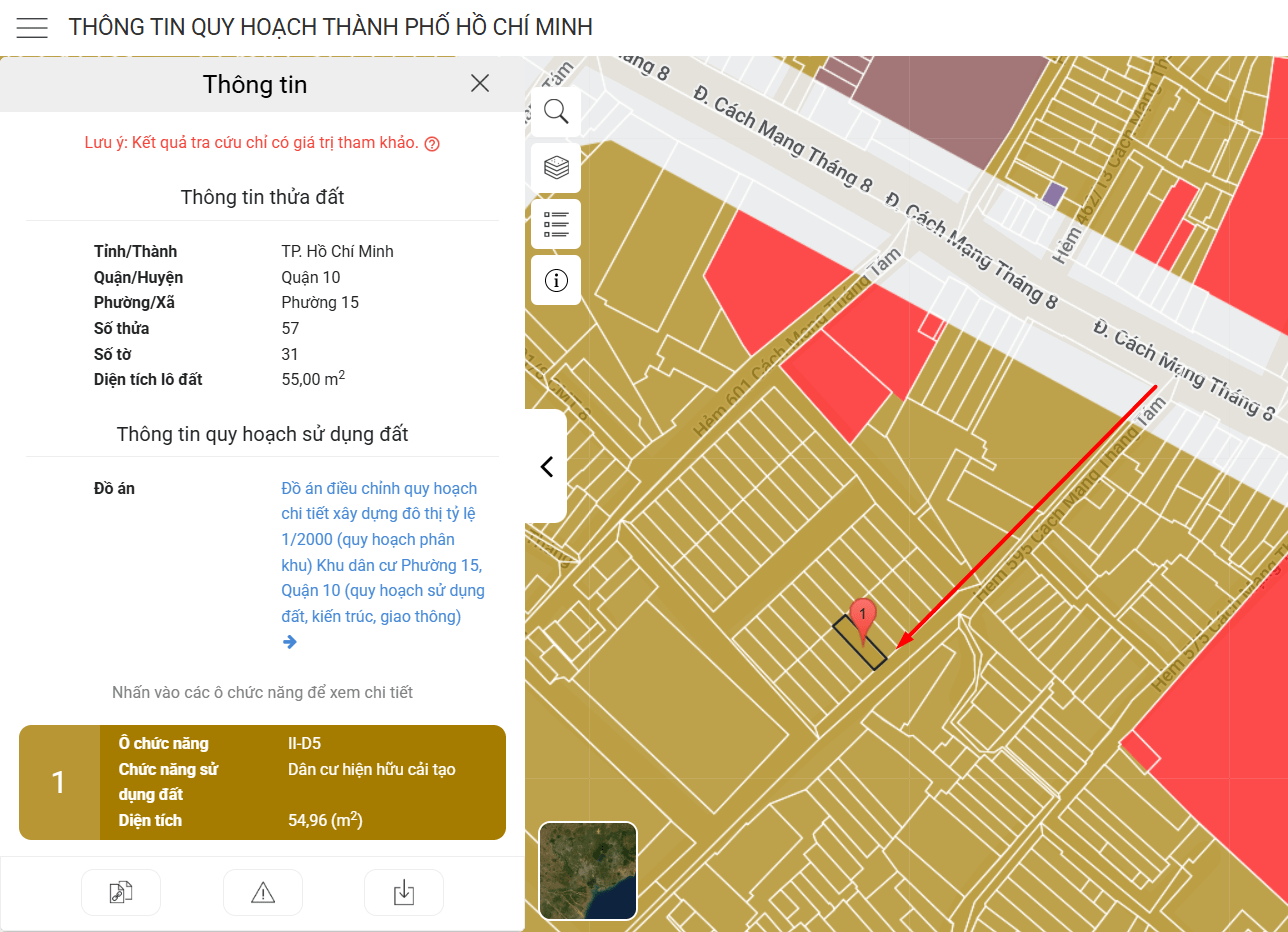This screenshot has height=932, width=1288.
Task: Close the Thông tin panel
Action: tap(480, 83)
